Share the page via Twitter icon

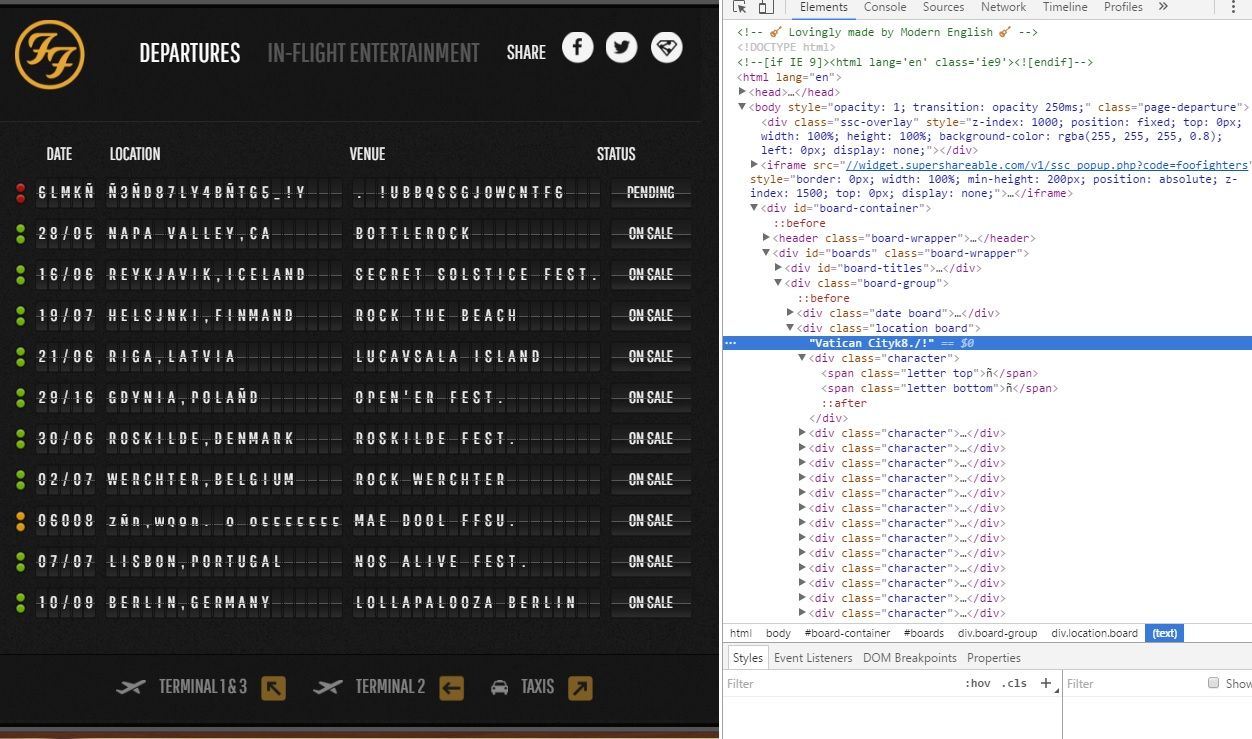pyautogui.click(x=621, y=47)
